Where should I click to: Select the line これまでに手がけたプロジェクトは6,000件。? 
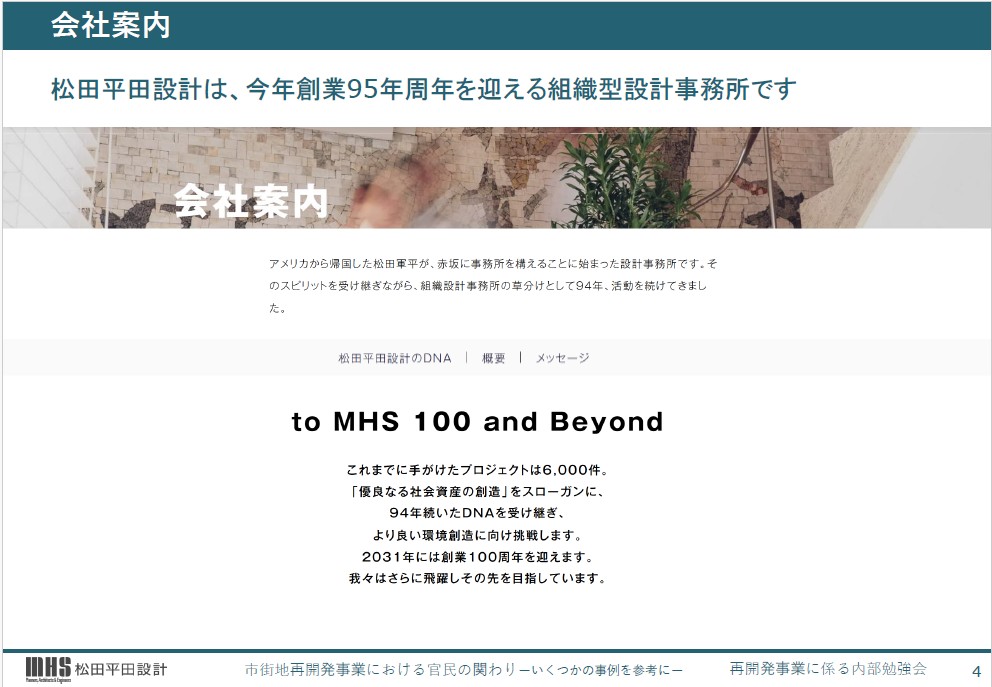pyautogui.click(x=478, y=470)
